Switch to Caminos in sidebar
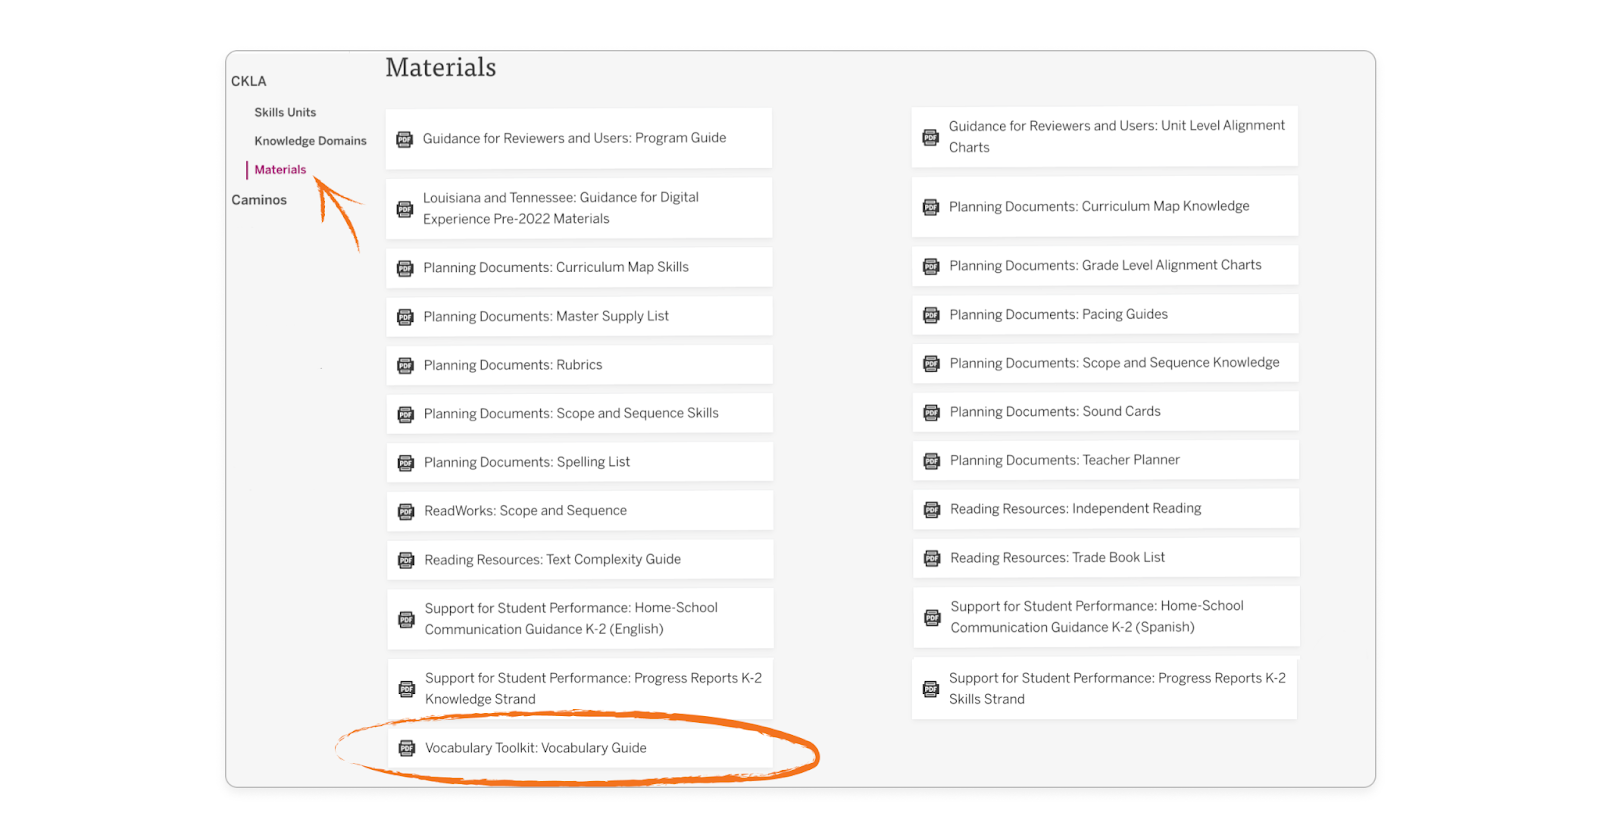 259,200
